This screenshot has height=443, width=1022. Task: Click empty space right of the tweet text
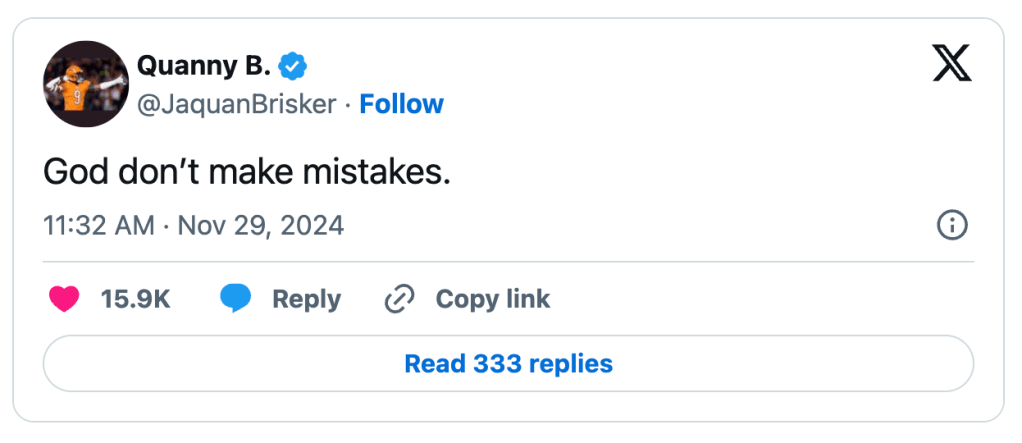click(x=700, y=172)
